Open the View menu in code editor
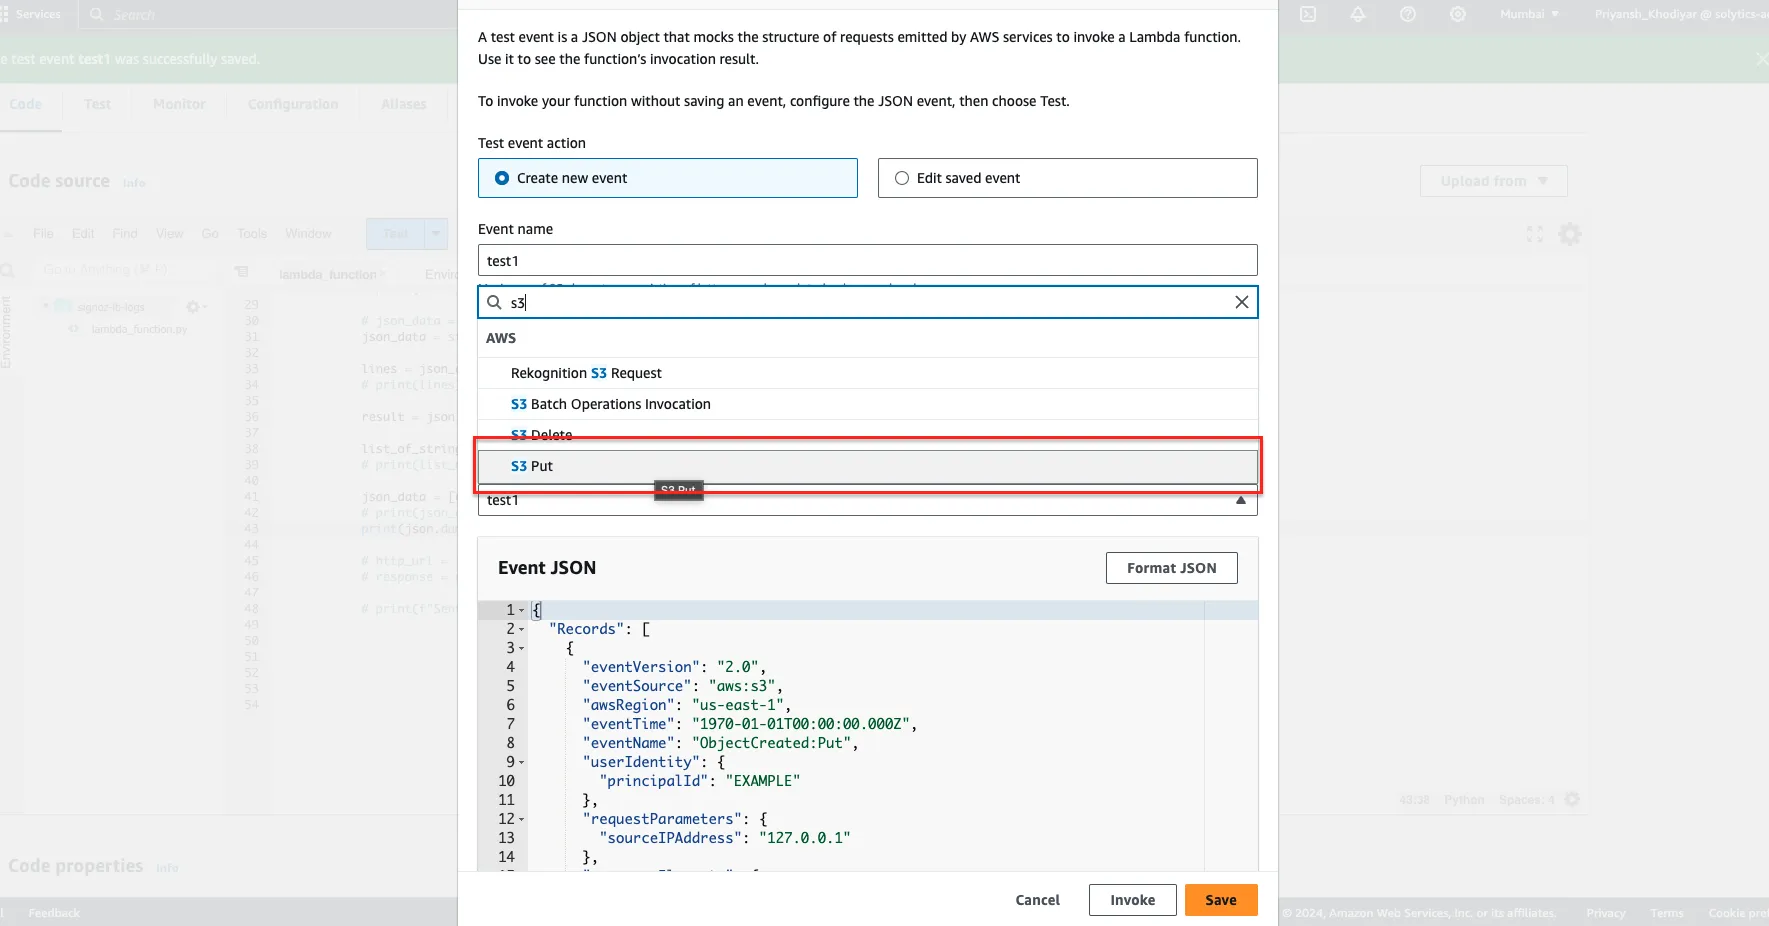 tap(169, 234)
